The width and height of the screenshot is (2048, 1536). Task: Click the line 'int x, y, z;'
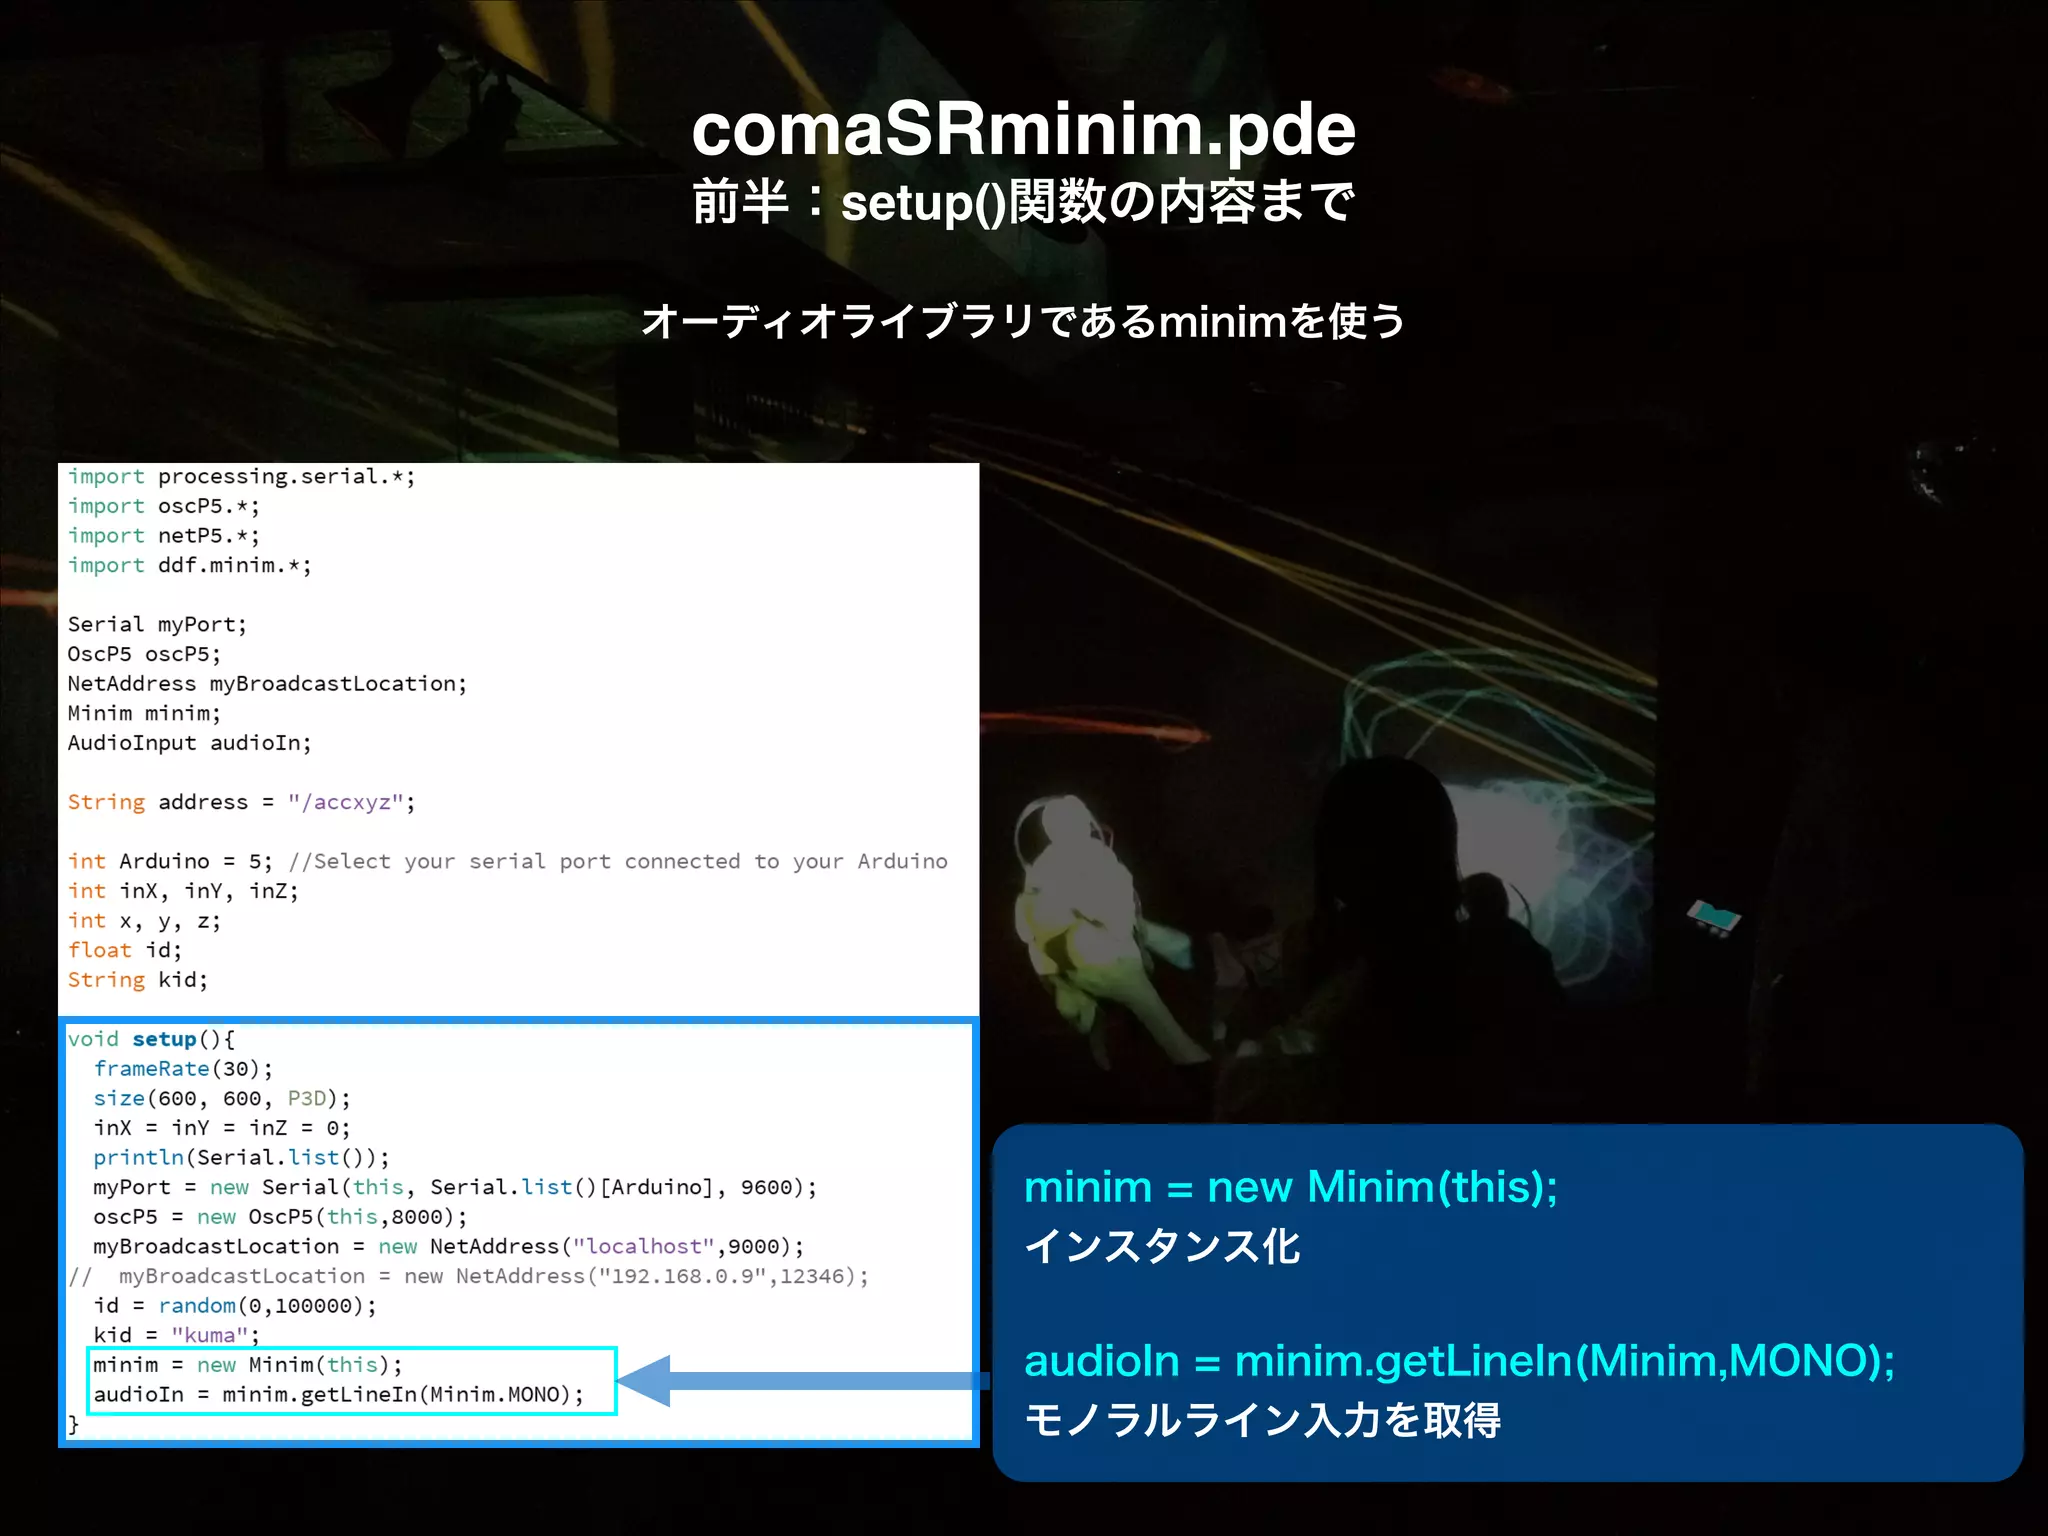(144, 921)
